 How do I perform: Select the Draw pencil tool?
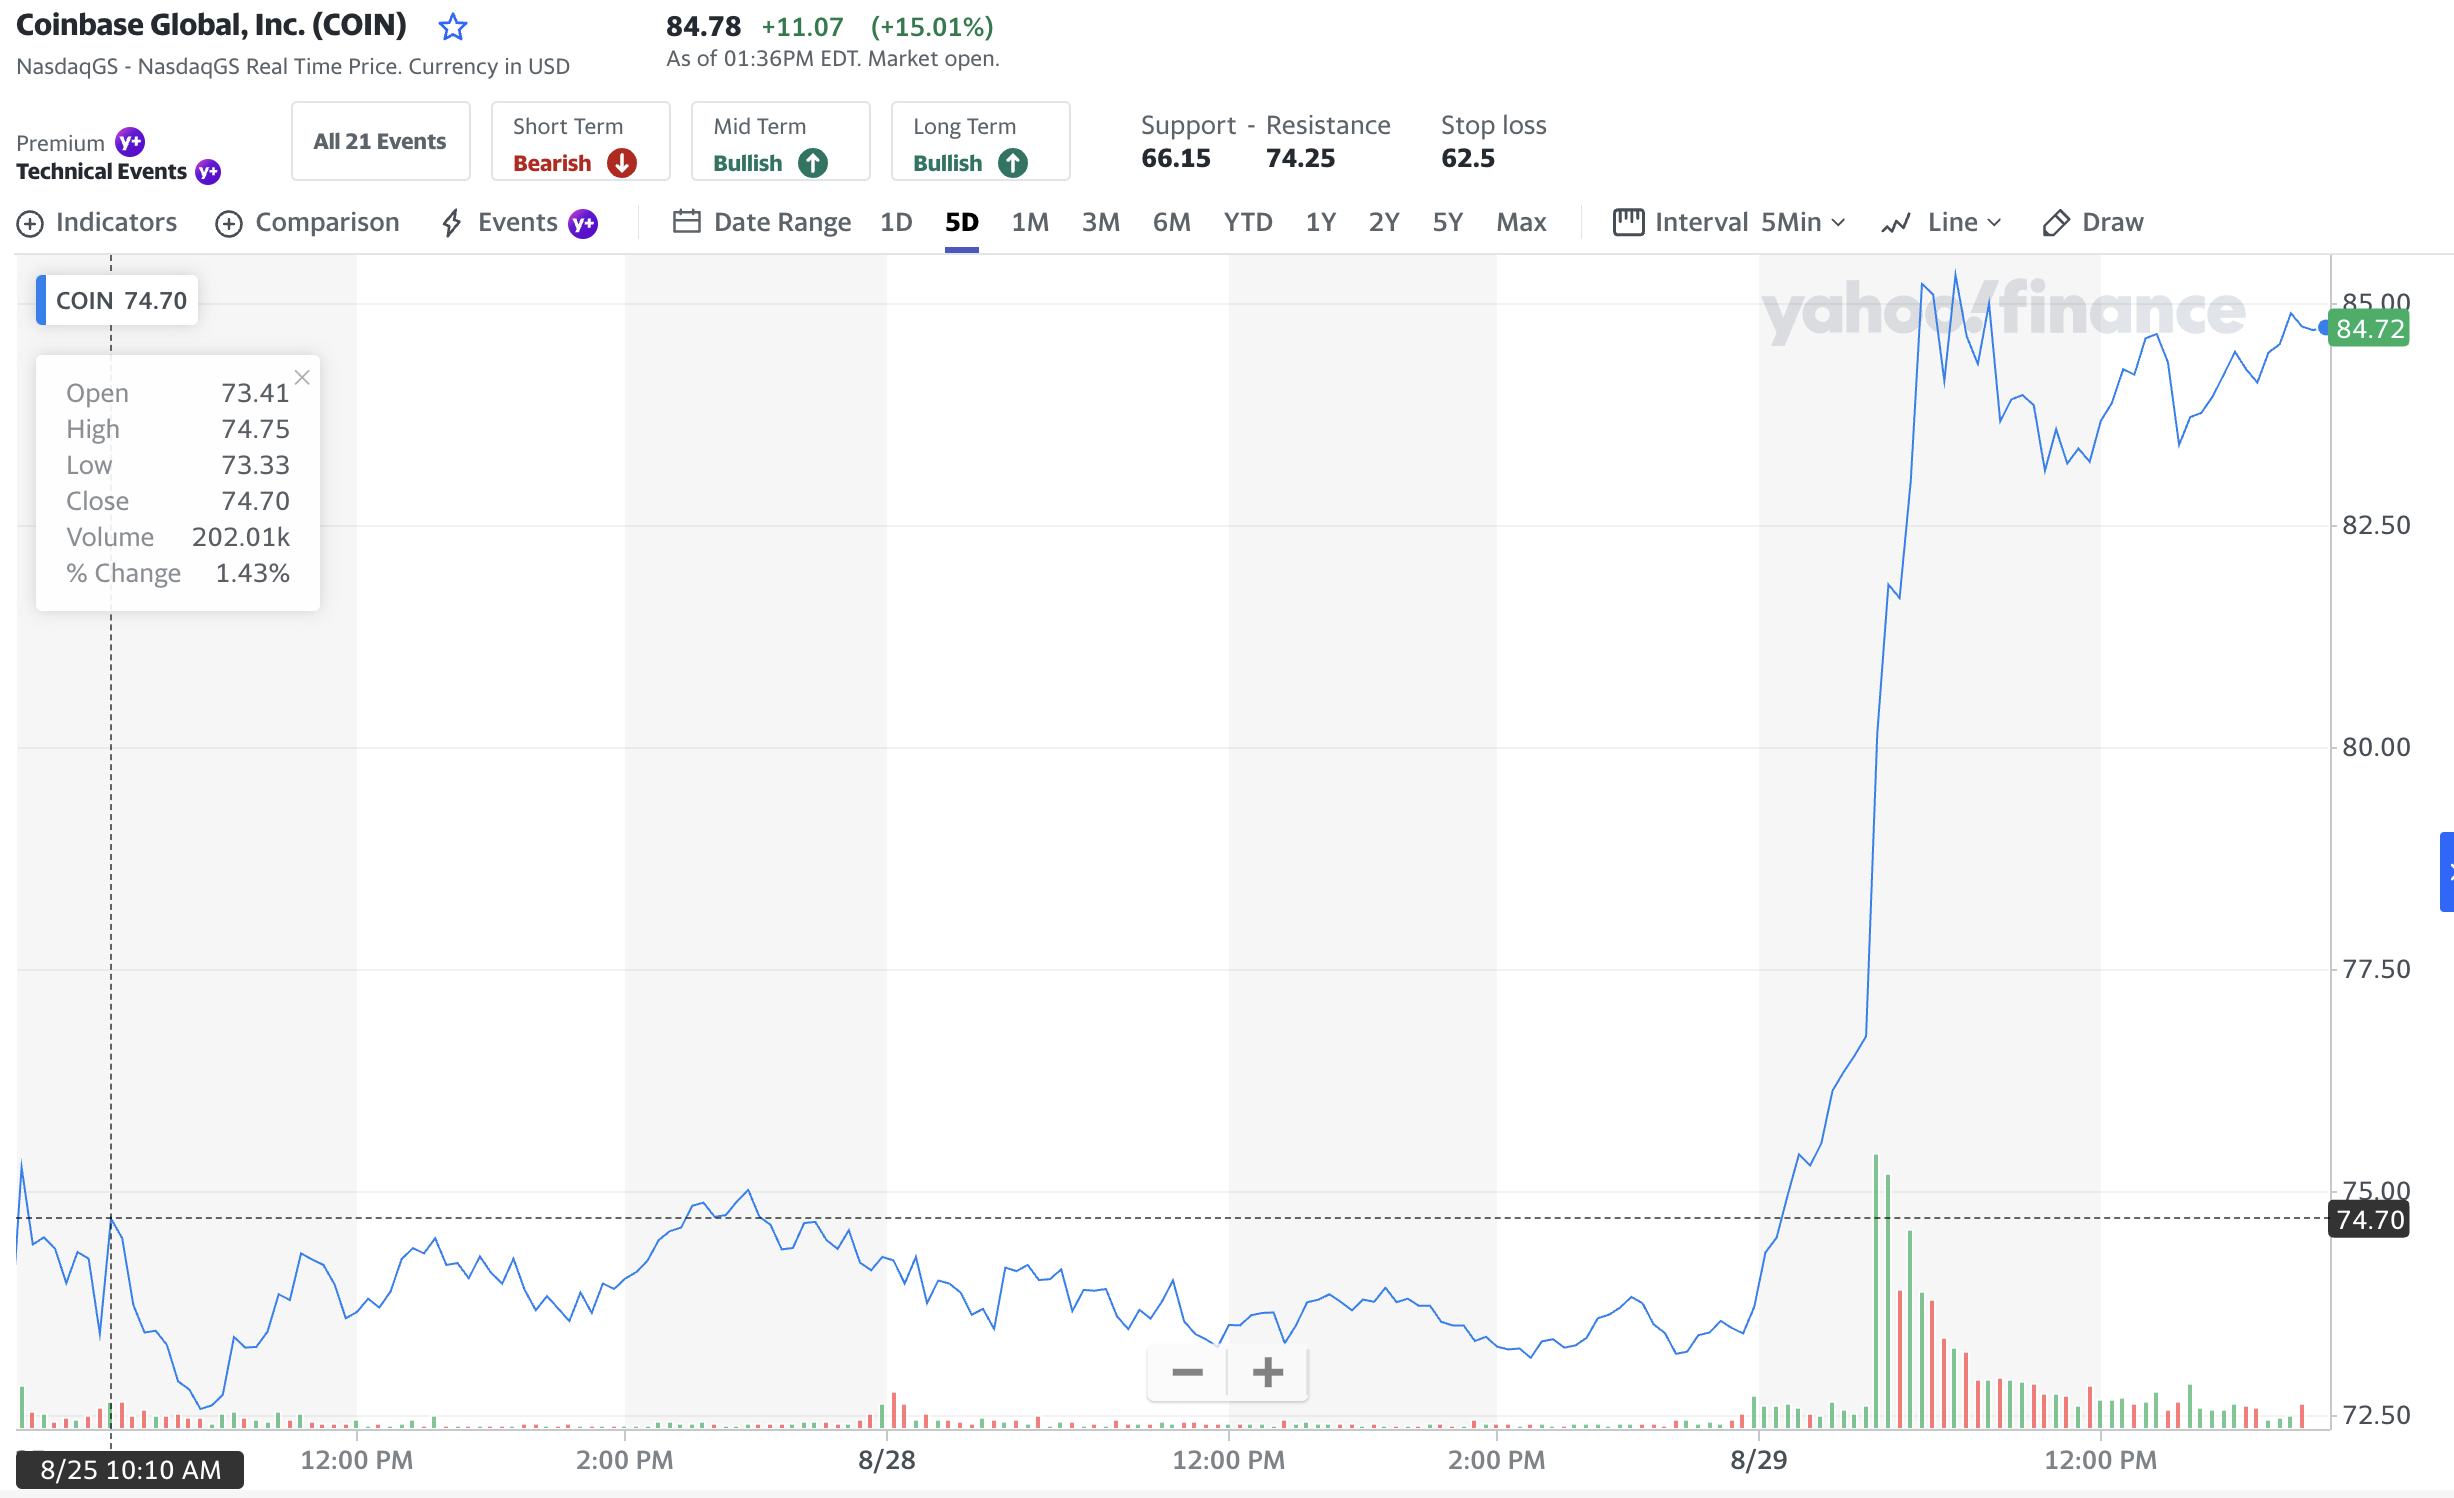click(2055, 223)
